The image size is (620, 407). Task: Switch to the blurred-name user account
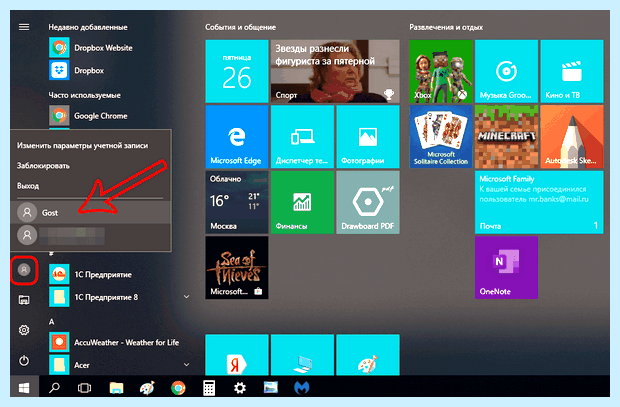pyautogui.click(x=91, y=235)
